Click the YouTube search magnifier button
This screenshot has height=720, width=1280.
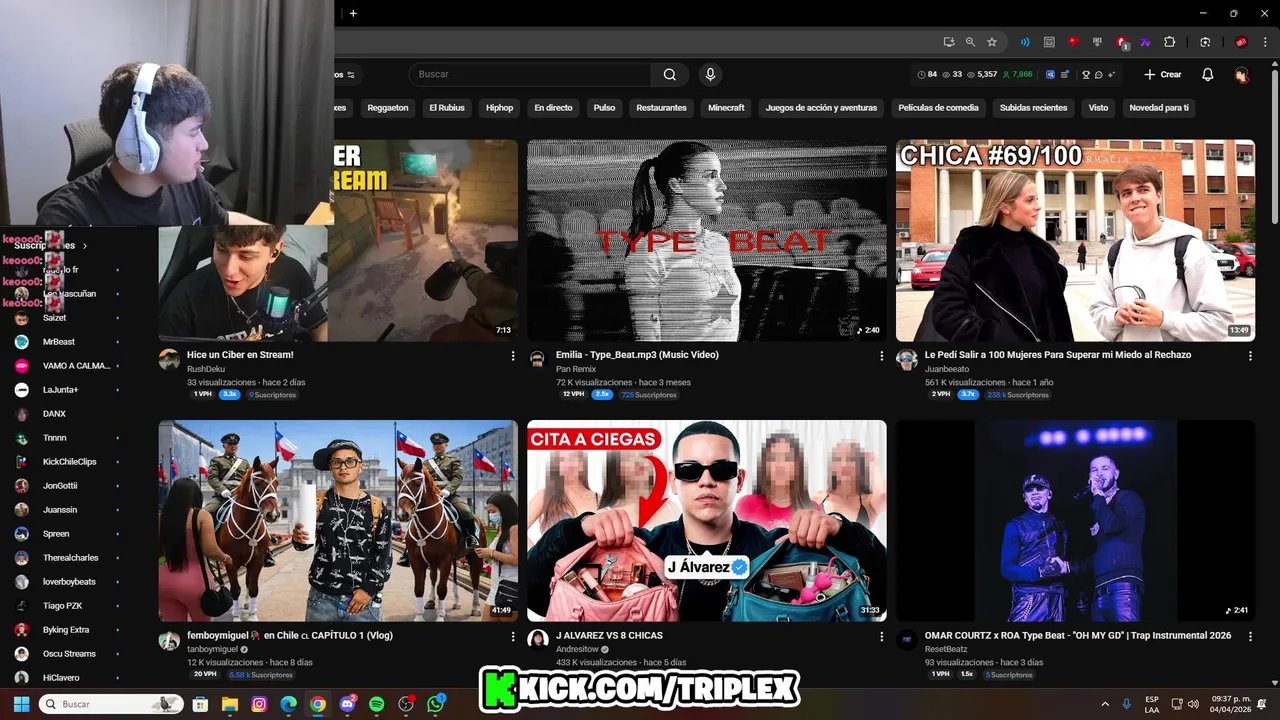[x=670, y=74]
